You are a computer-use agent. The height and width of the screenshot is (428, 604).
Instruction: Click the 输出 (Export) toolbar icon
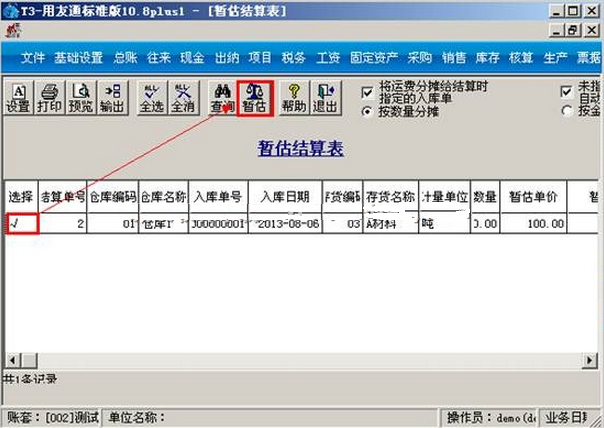coord(112,98)
